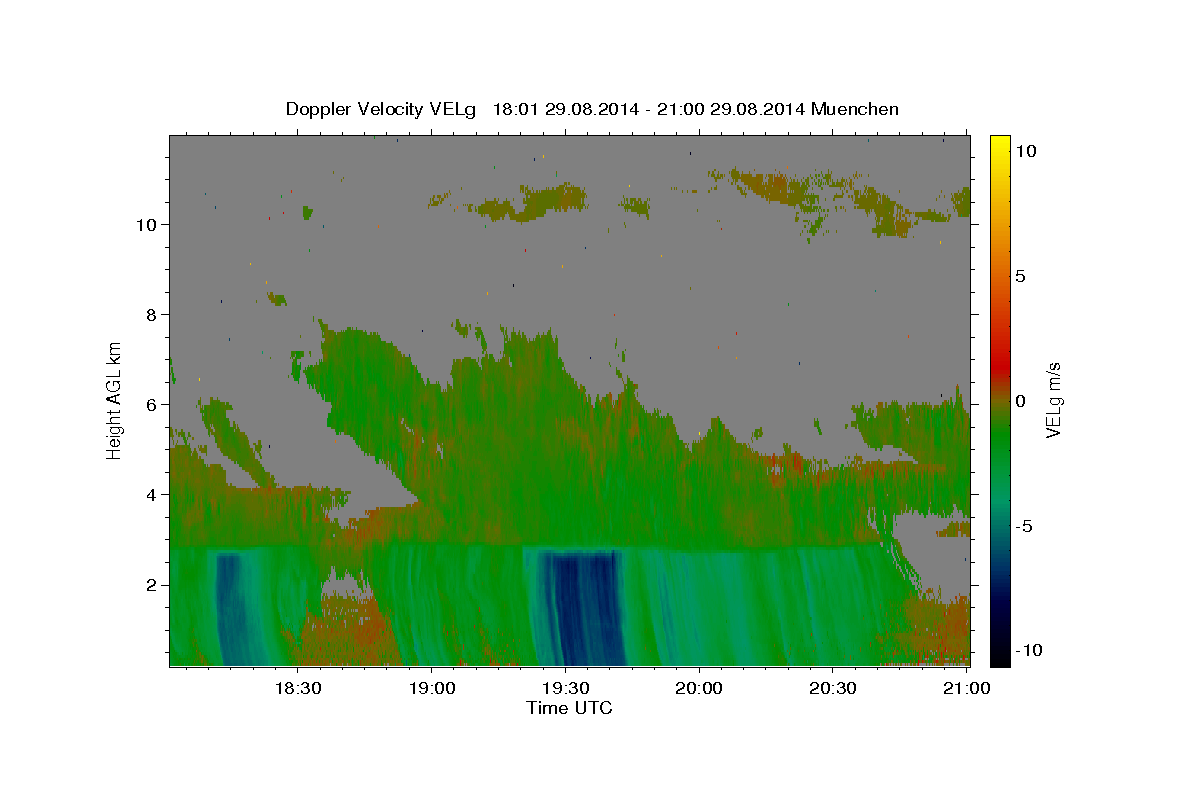Click the 18:30 time tick label
Image resolution: width=1200 pixels, height=800 pixels.
pyautogui.click(x=297, y=688)
